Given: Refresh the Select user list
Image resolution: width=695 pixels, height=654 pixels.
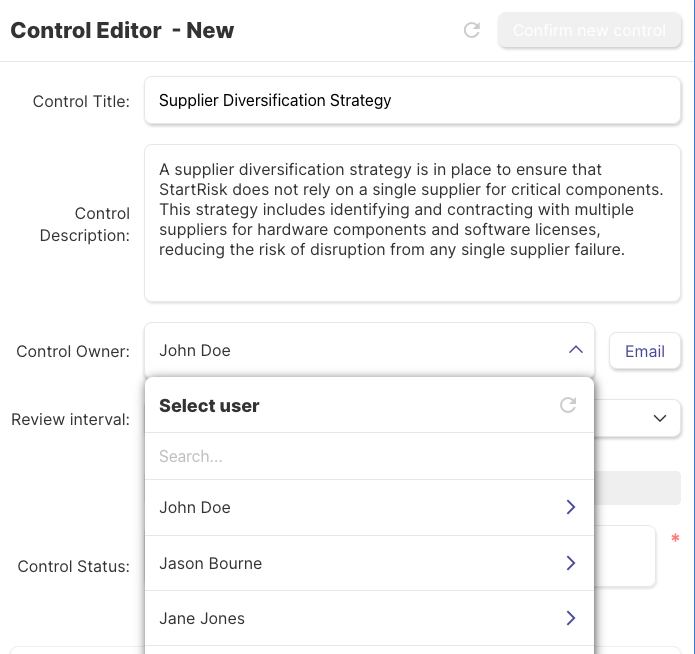Looking at the screenshot, I should (x=568, y=405).
